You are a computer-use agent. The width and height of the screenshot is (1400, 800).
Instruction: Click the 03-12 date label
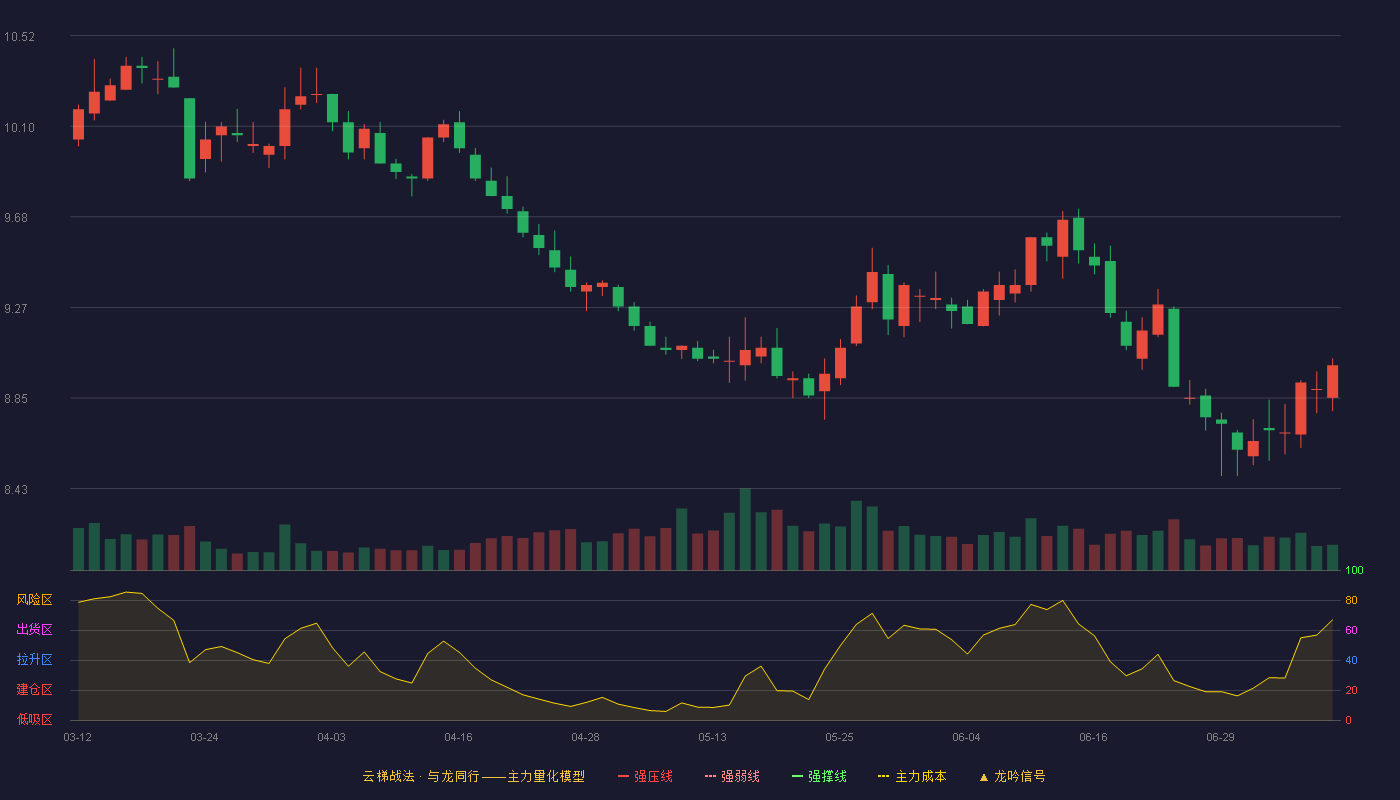(x=77, y=737)
